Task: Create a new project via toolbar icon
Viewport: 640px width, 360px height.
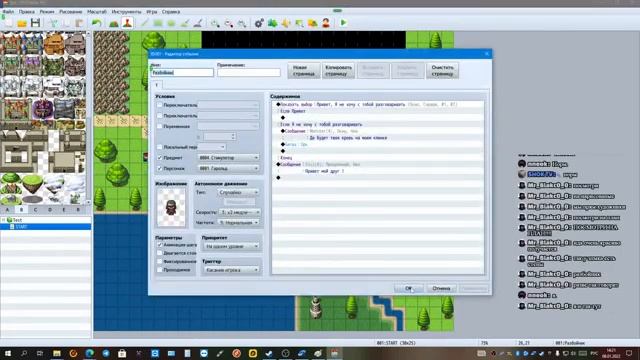Action: coord(9,23)
